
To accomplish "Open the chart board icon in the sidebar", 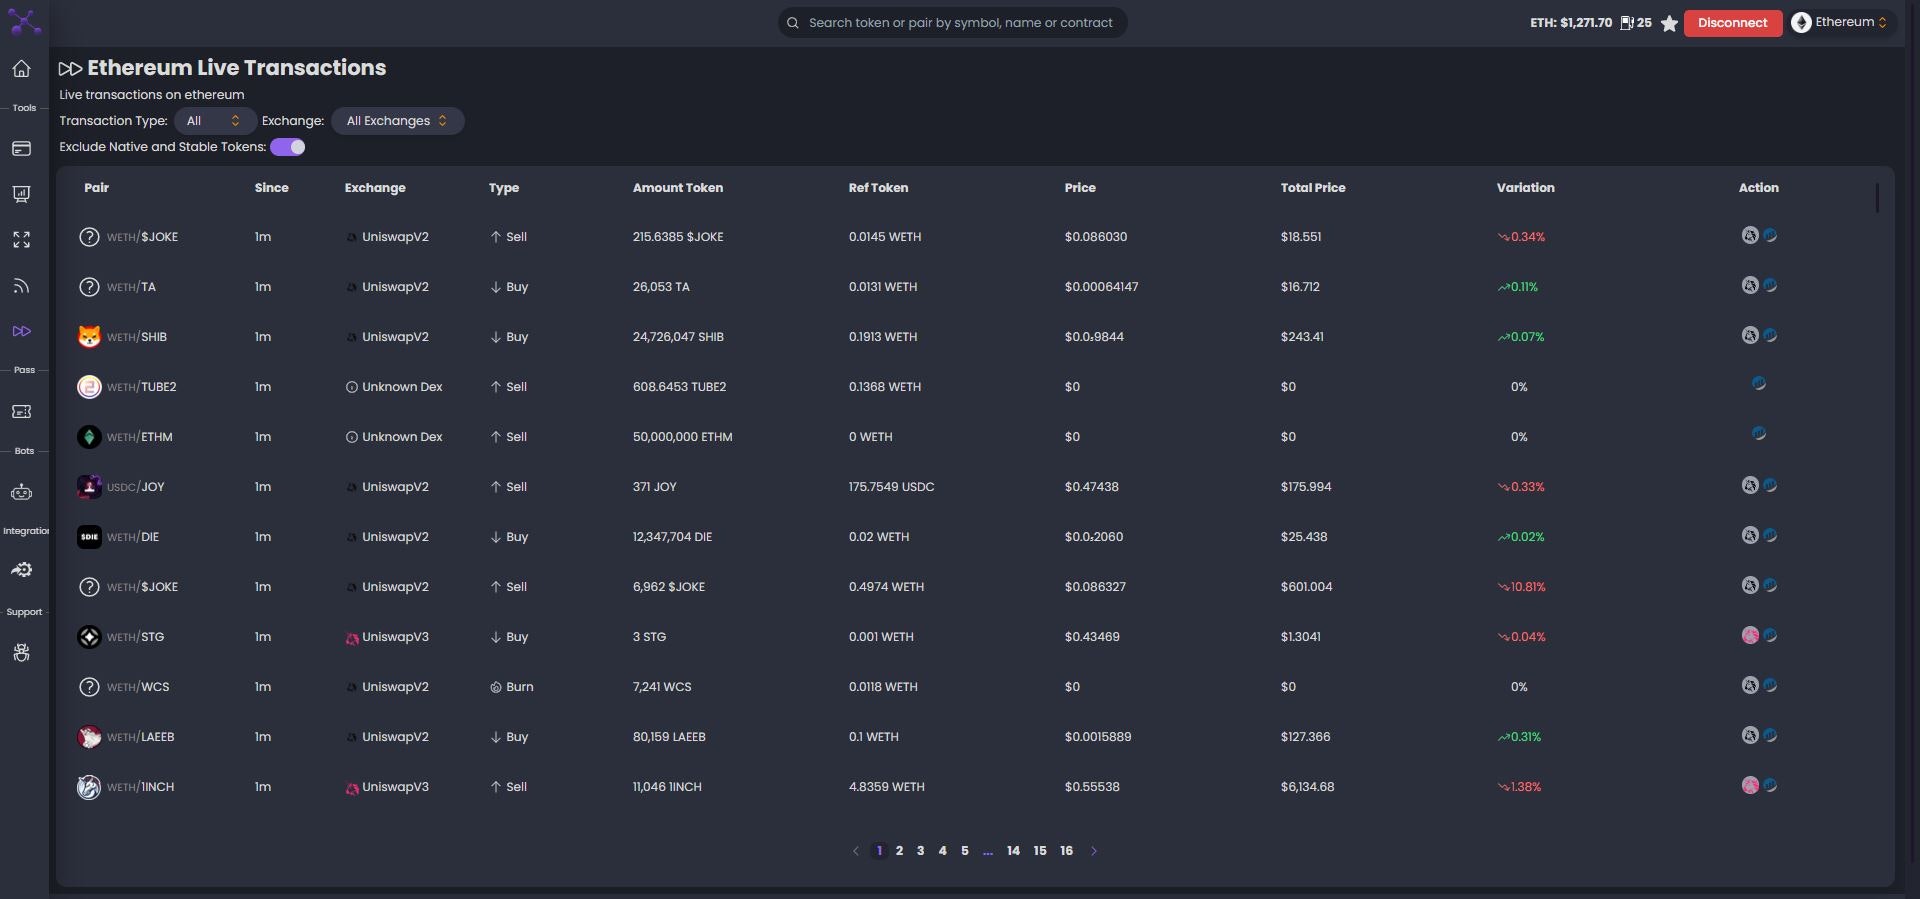I will click(21, 194).
